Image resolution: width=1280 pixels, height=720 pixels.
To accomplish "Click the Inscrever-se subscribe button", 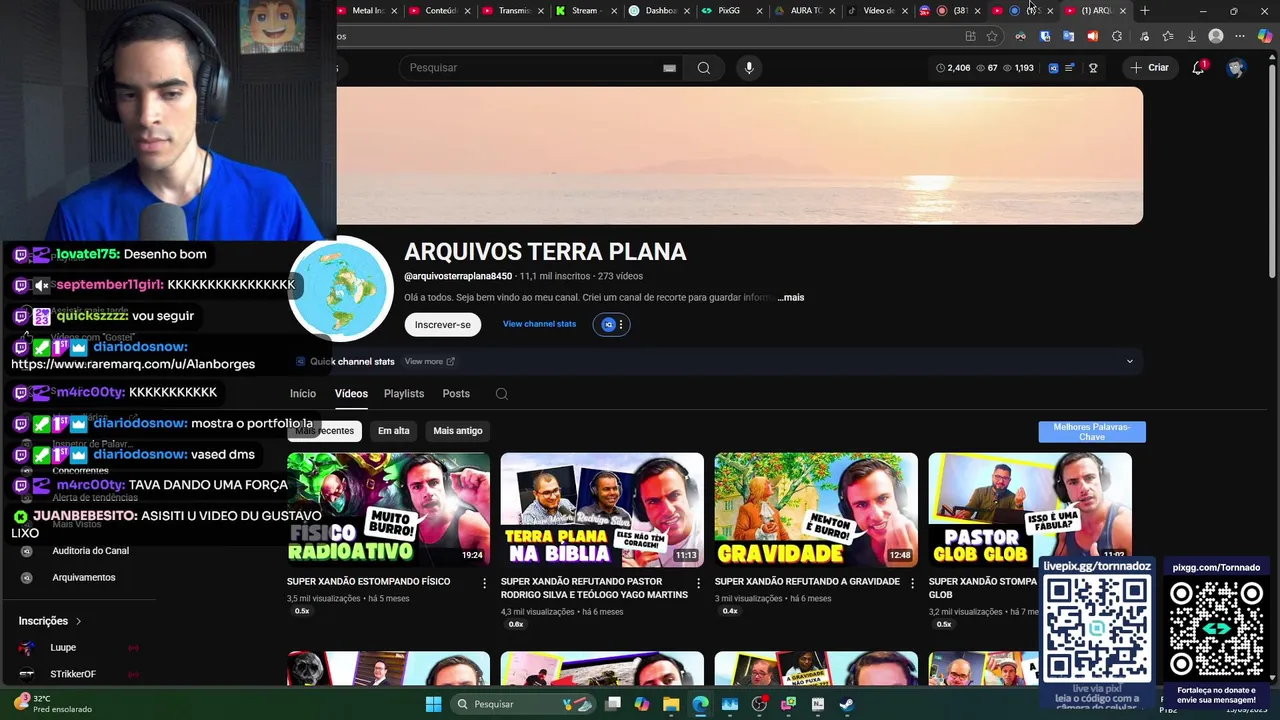I will point(443,325).
